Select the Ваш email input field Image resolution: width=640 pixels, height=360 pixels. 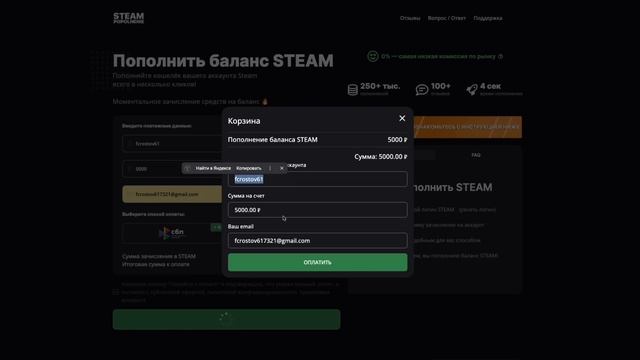pyautogui.click(x=318, y=241)
